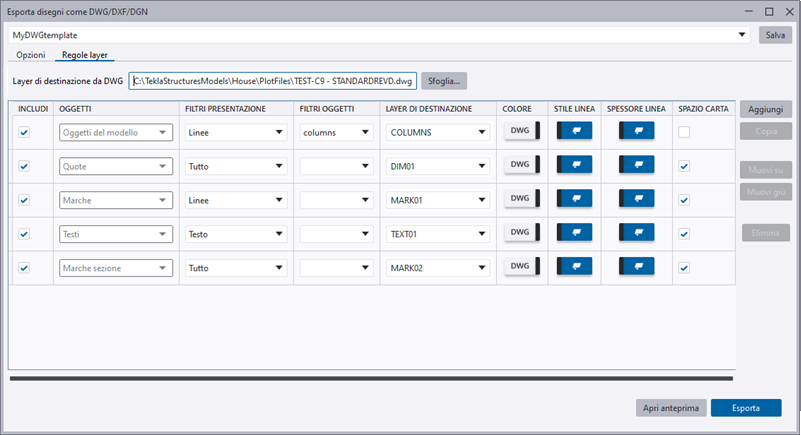Click the line style icon for MARK02 row

[574, 267]
